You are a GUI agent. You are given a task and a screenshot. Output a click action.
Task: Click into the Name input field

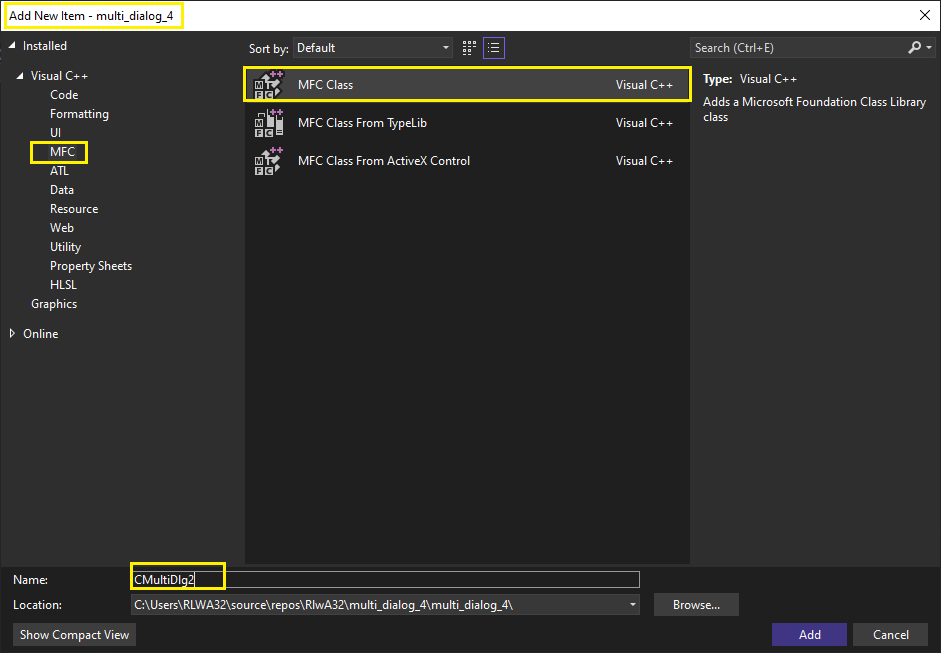point(385,579)
